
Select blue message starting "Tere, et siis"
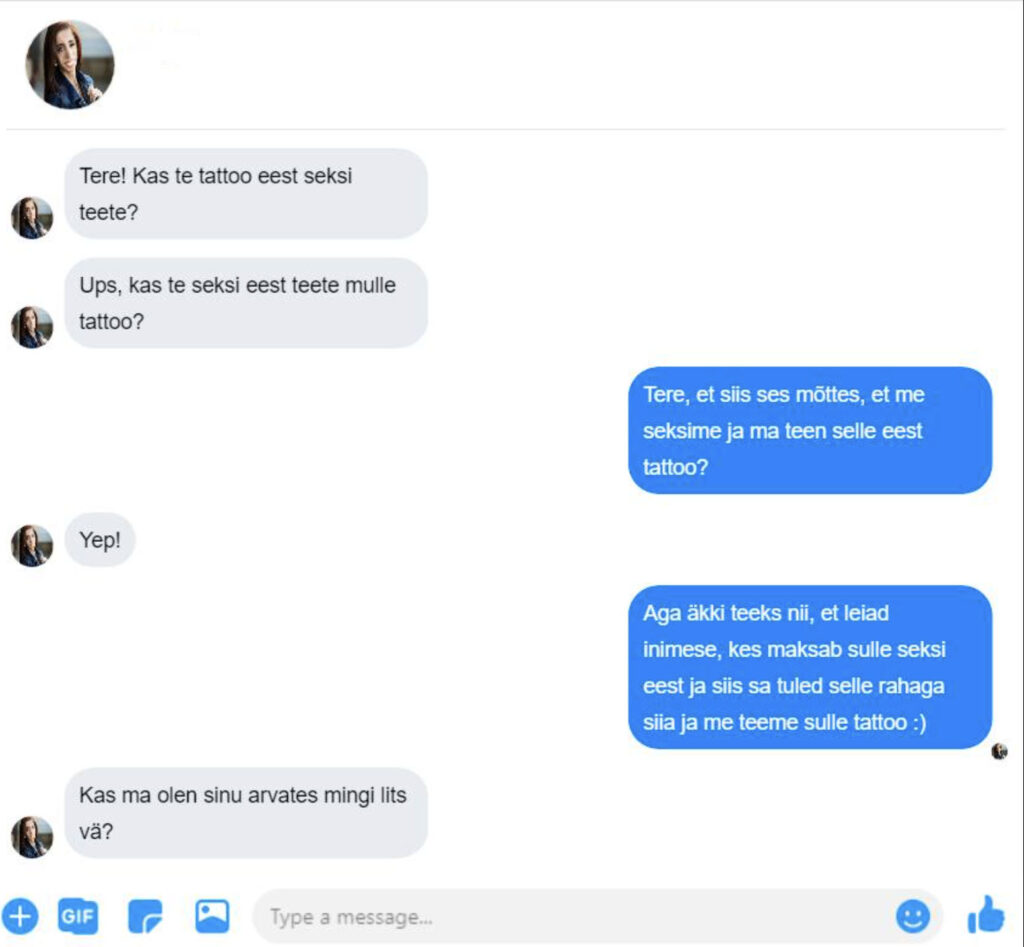point(810,430)
